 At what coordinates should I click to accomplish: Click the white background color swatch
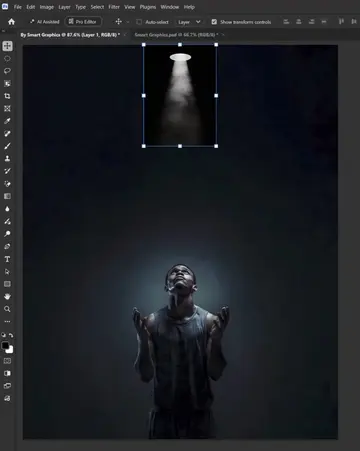[x=10, y=350]
